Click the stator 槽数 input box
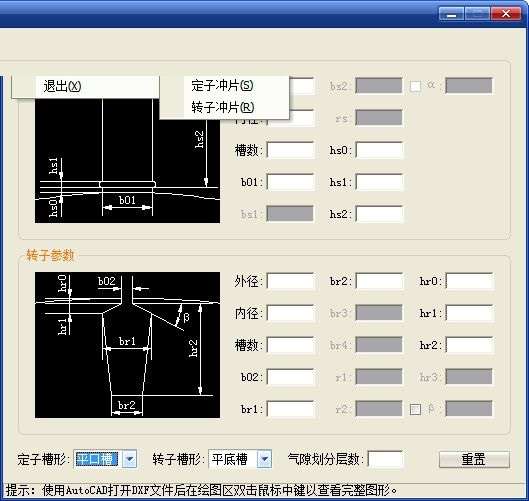This screenshot has width=529, height=501. point(290,150)
